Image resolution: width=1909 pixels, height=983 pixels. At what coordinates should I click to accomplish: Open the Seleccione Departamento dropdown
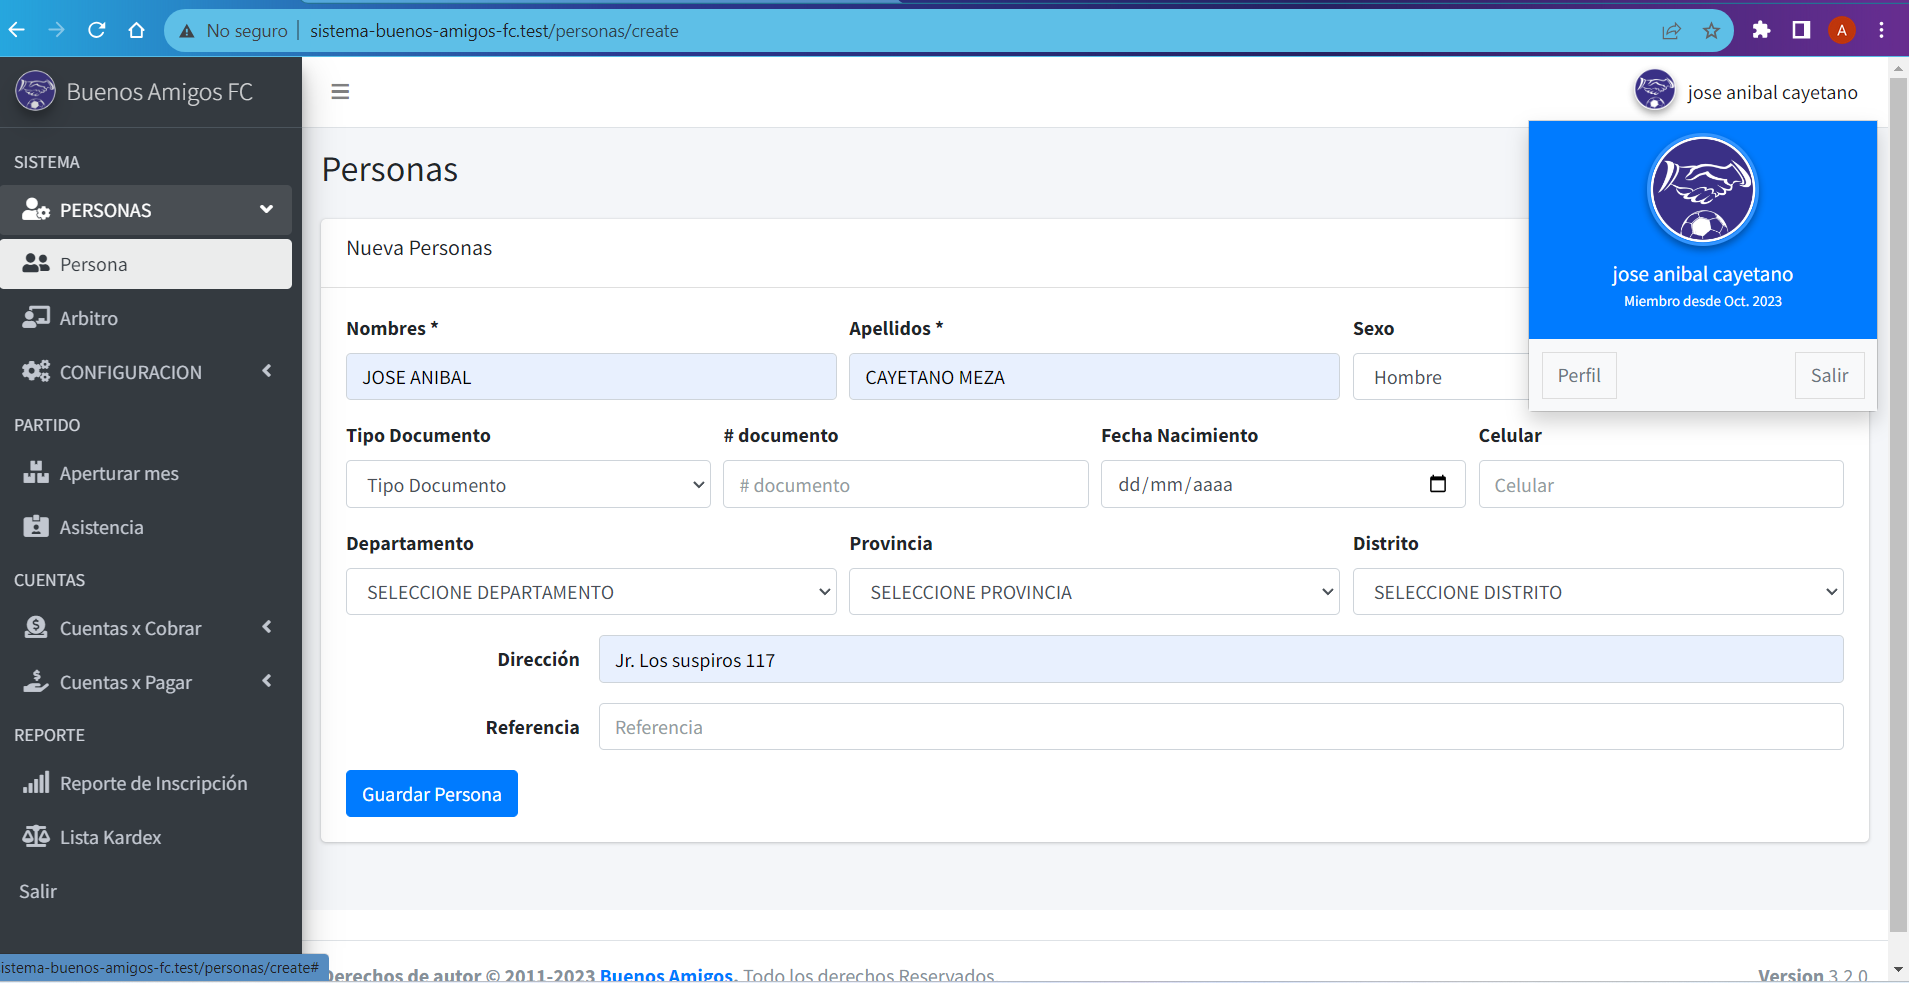pos(591,592)
